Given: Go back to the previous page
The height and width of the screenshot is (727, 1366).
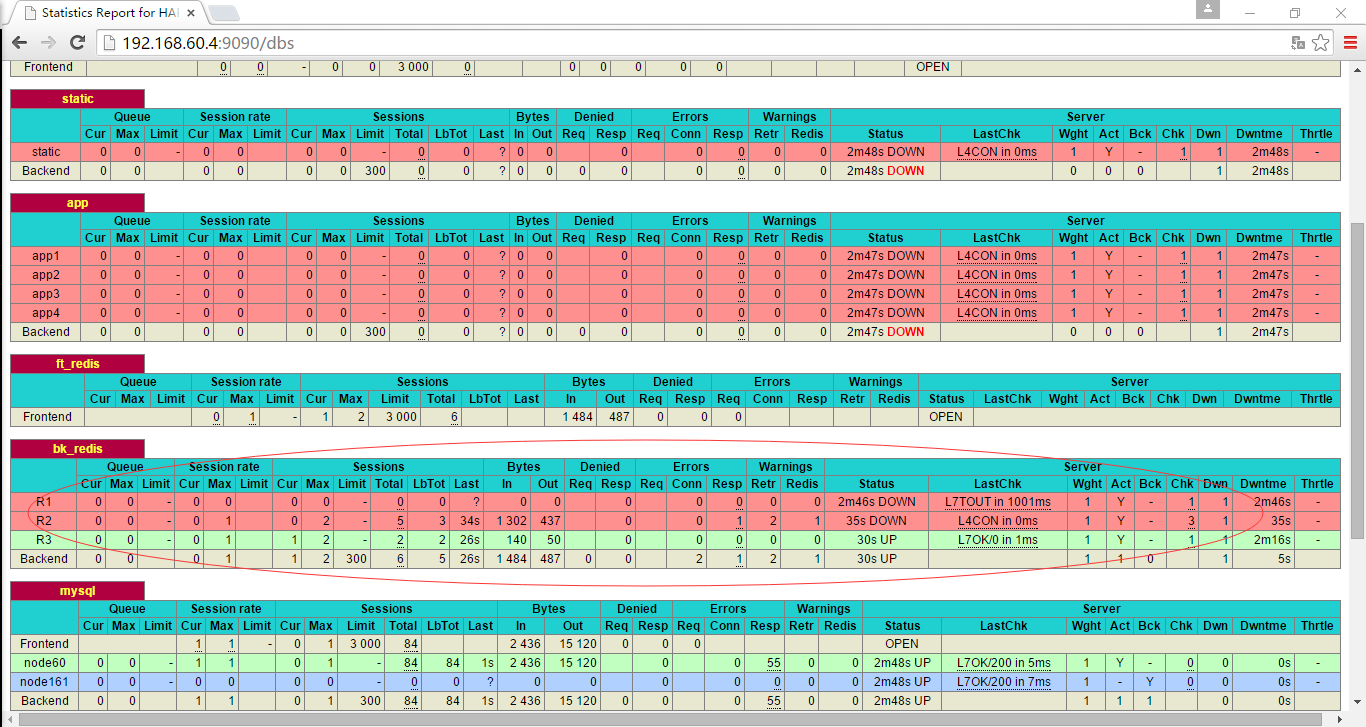Looking at the screenshot, I should click(19, 43).
